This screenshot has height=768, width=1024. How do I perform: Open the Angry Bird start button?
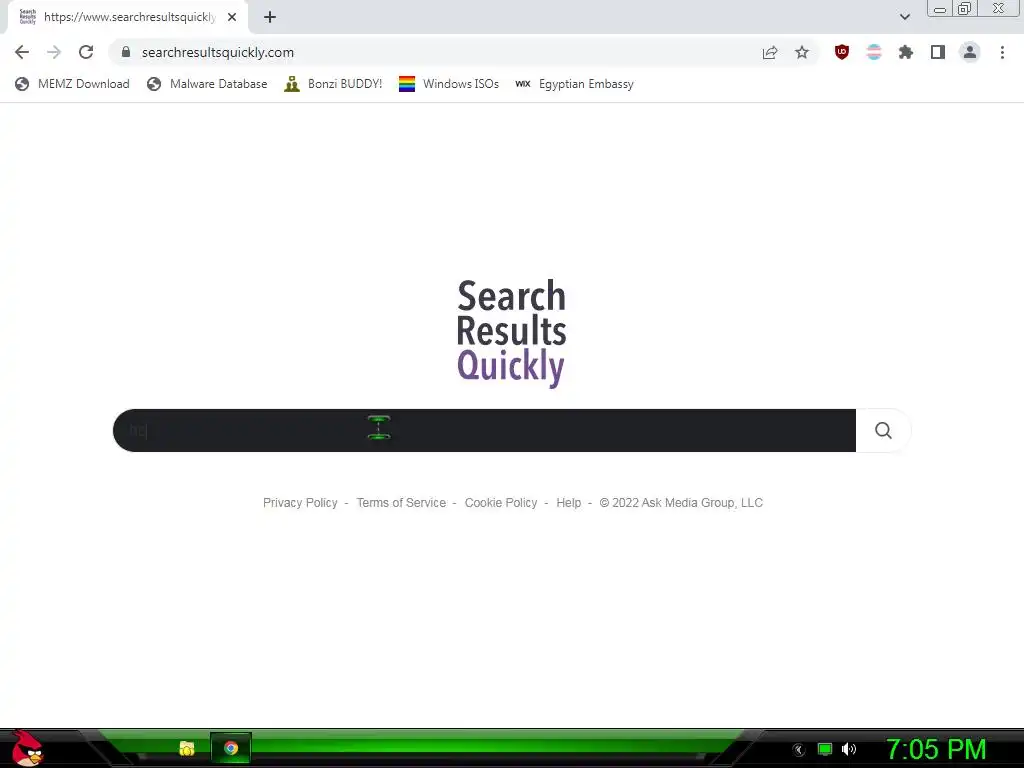tap(27, 748)
